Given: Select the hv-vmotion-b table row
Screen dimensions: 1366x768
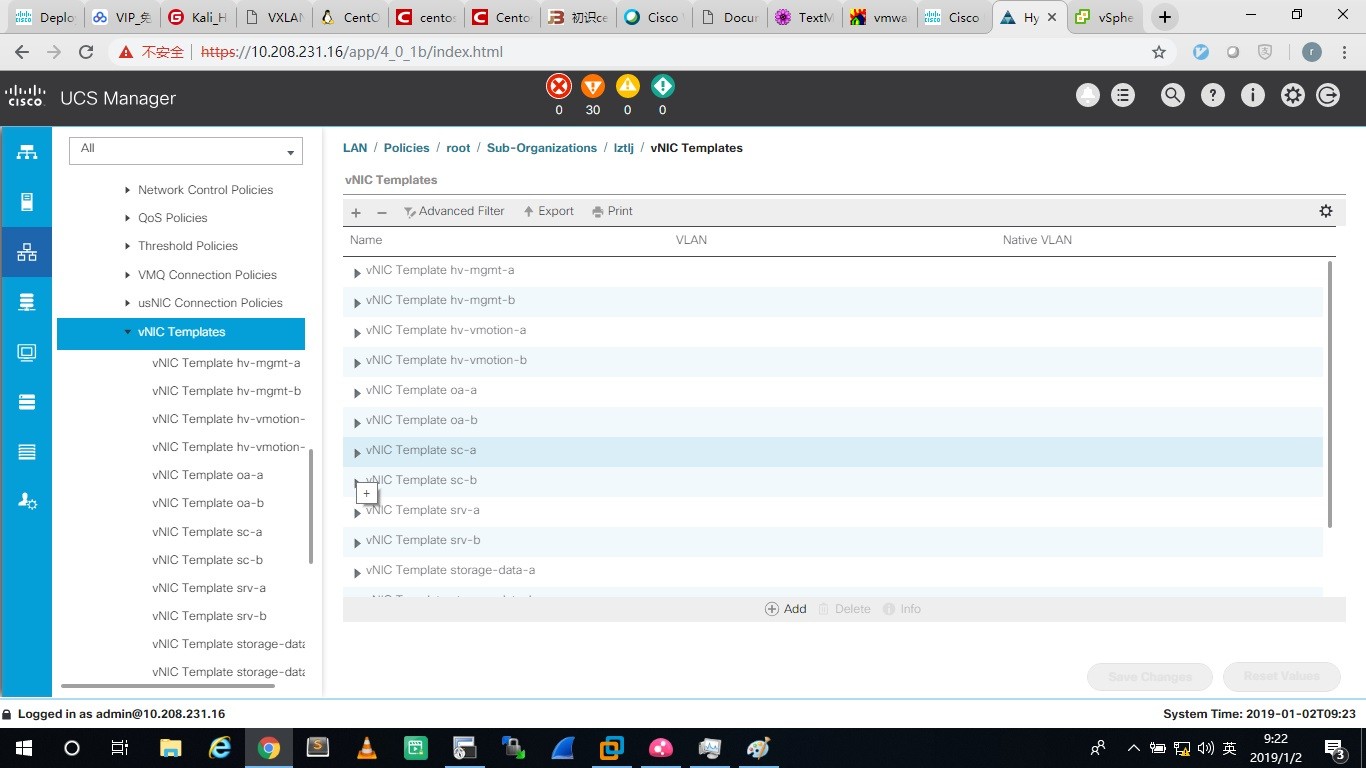Looking at the screenshot, I should point(833,361).
